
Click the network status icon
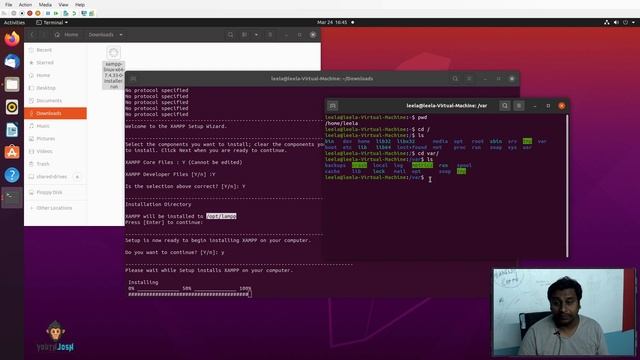(x=607, y=22)
